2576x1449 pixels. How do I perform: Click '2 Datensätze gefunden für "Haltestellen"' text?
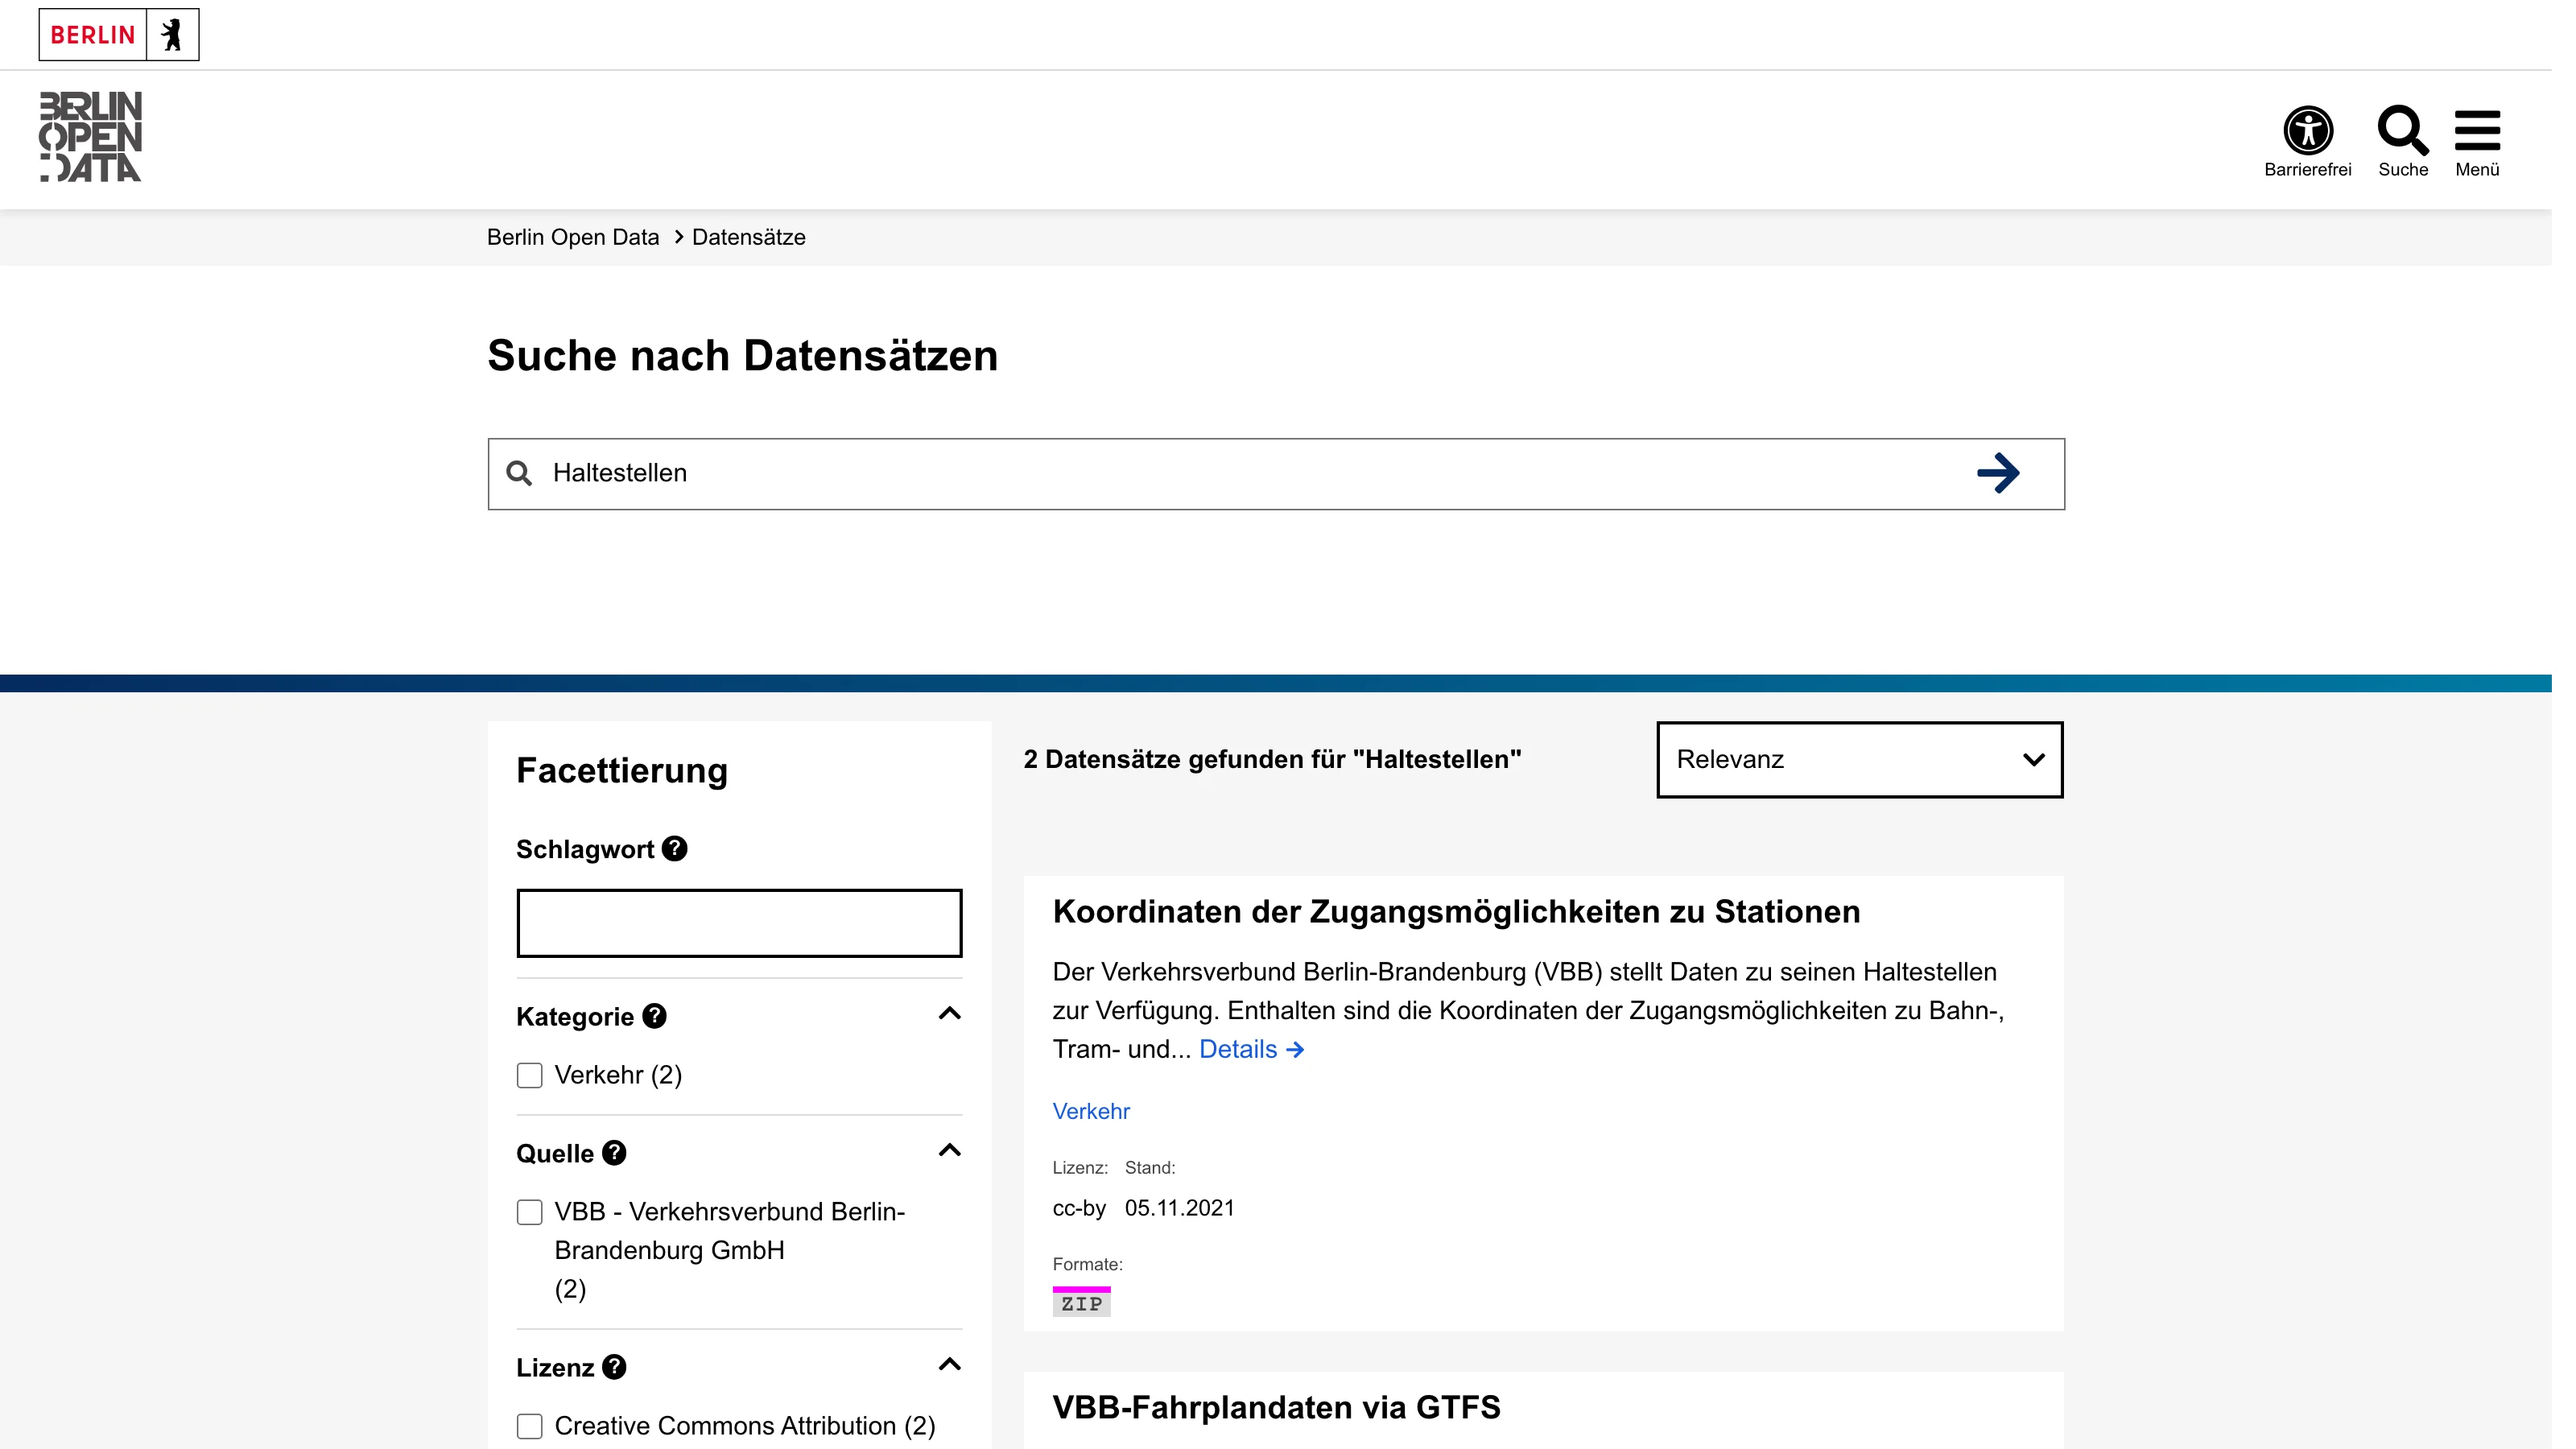(x=1272, y=760)
